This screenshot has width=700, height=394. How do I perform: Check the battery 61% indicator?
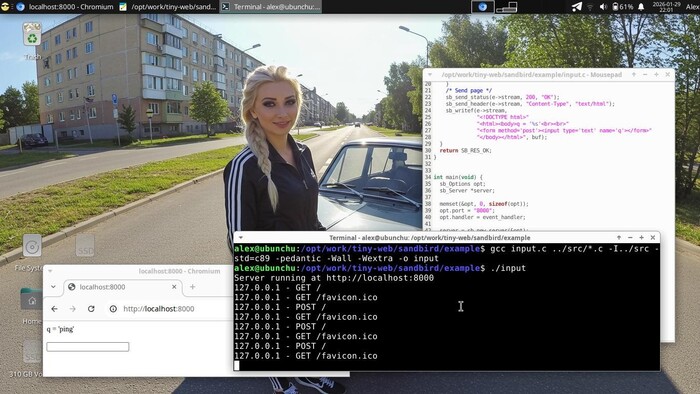click(x=622, y=7)
